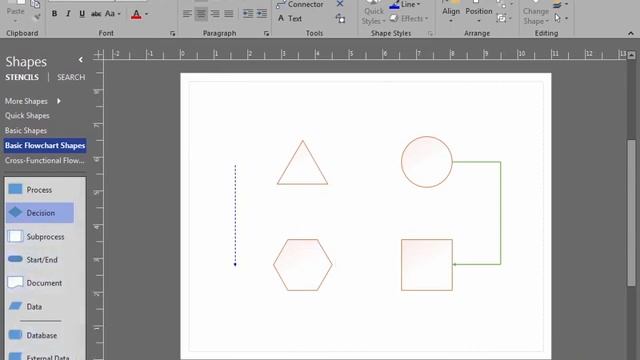Click the vertical scrollbar thumb
Viewport: 640px width, 360px height.
[x=631, y=212]
